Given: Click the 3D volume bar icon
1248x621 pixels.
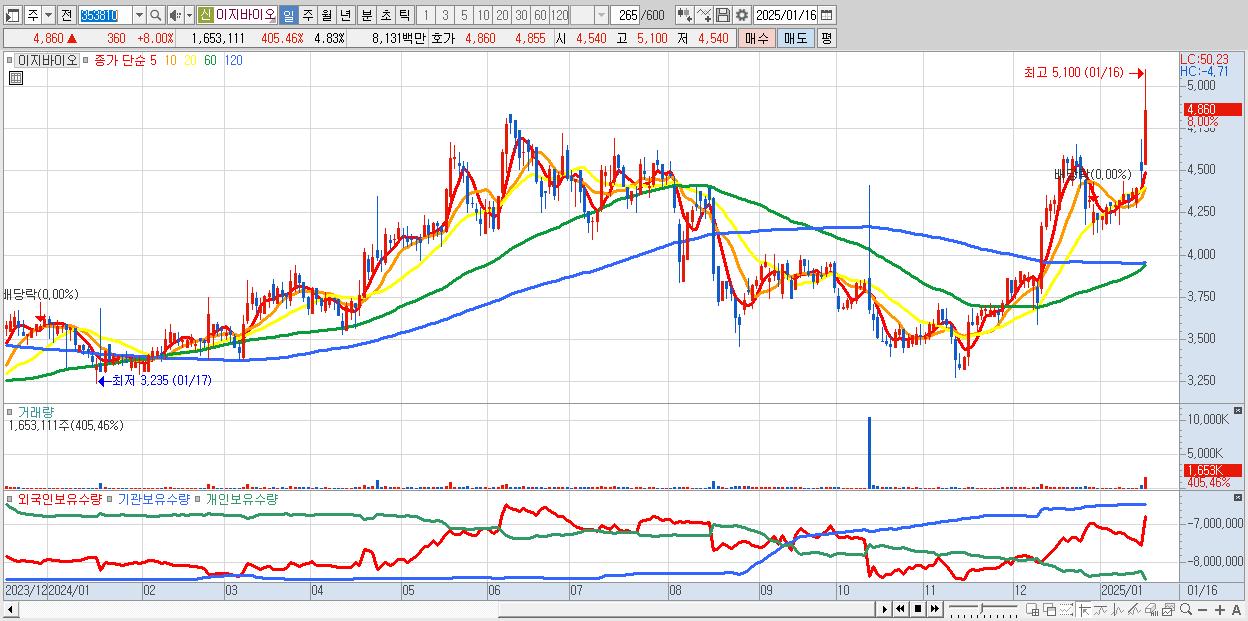Looking at the screenshot, I should [x=1152, y=609].
